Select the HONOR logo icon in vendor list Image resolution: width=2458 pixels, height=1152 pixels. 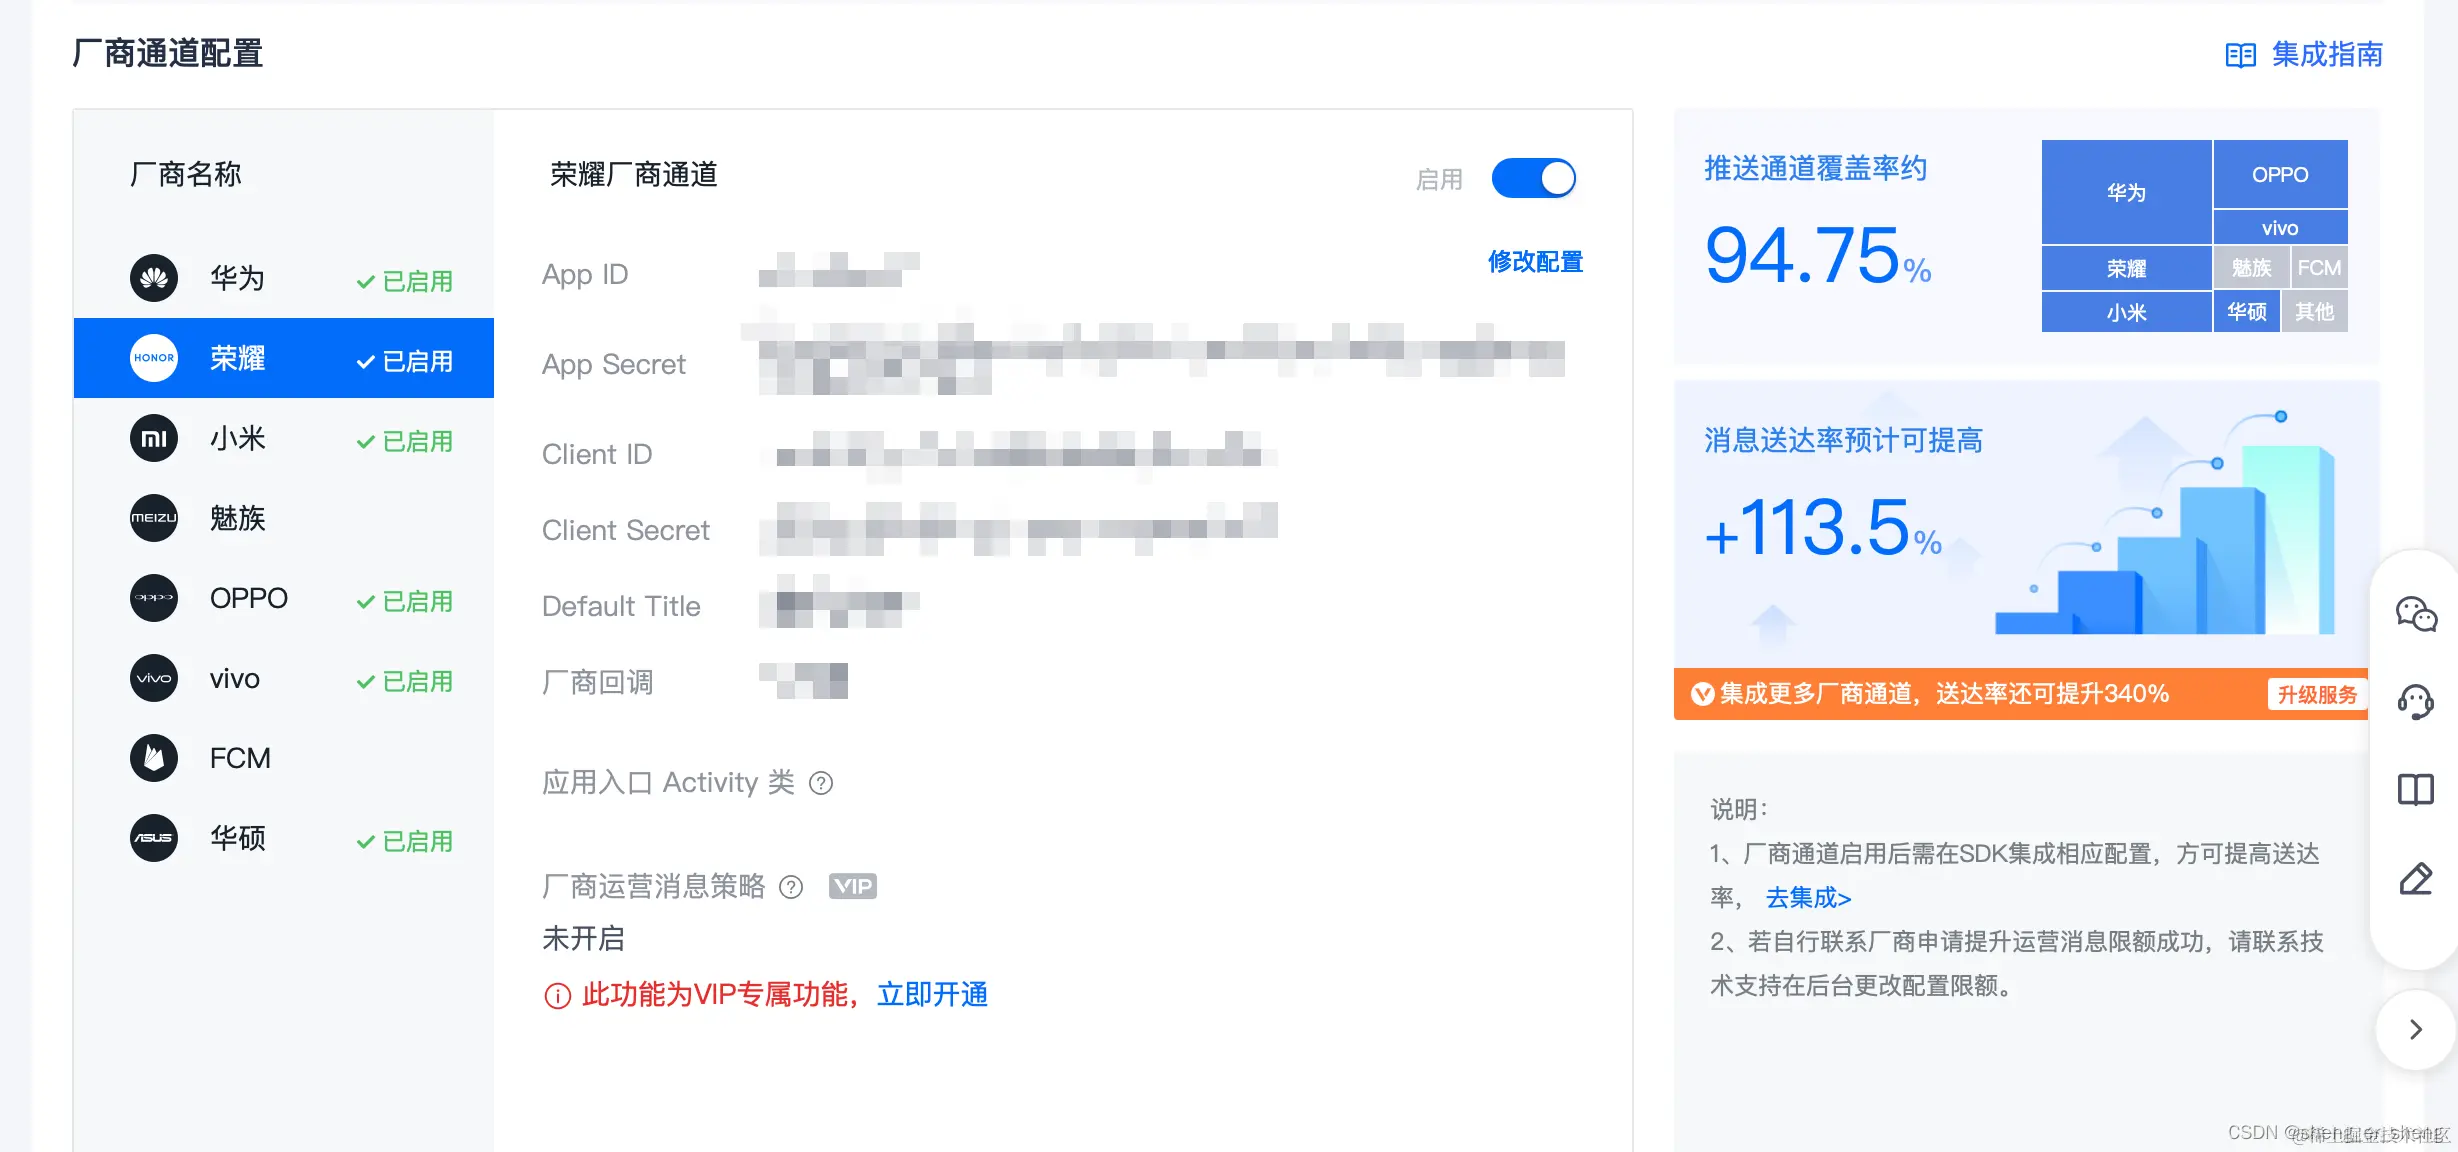153,358
